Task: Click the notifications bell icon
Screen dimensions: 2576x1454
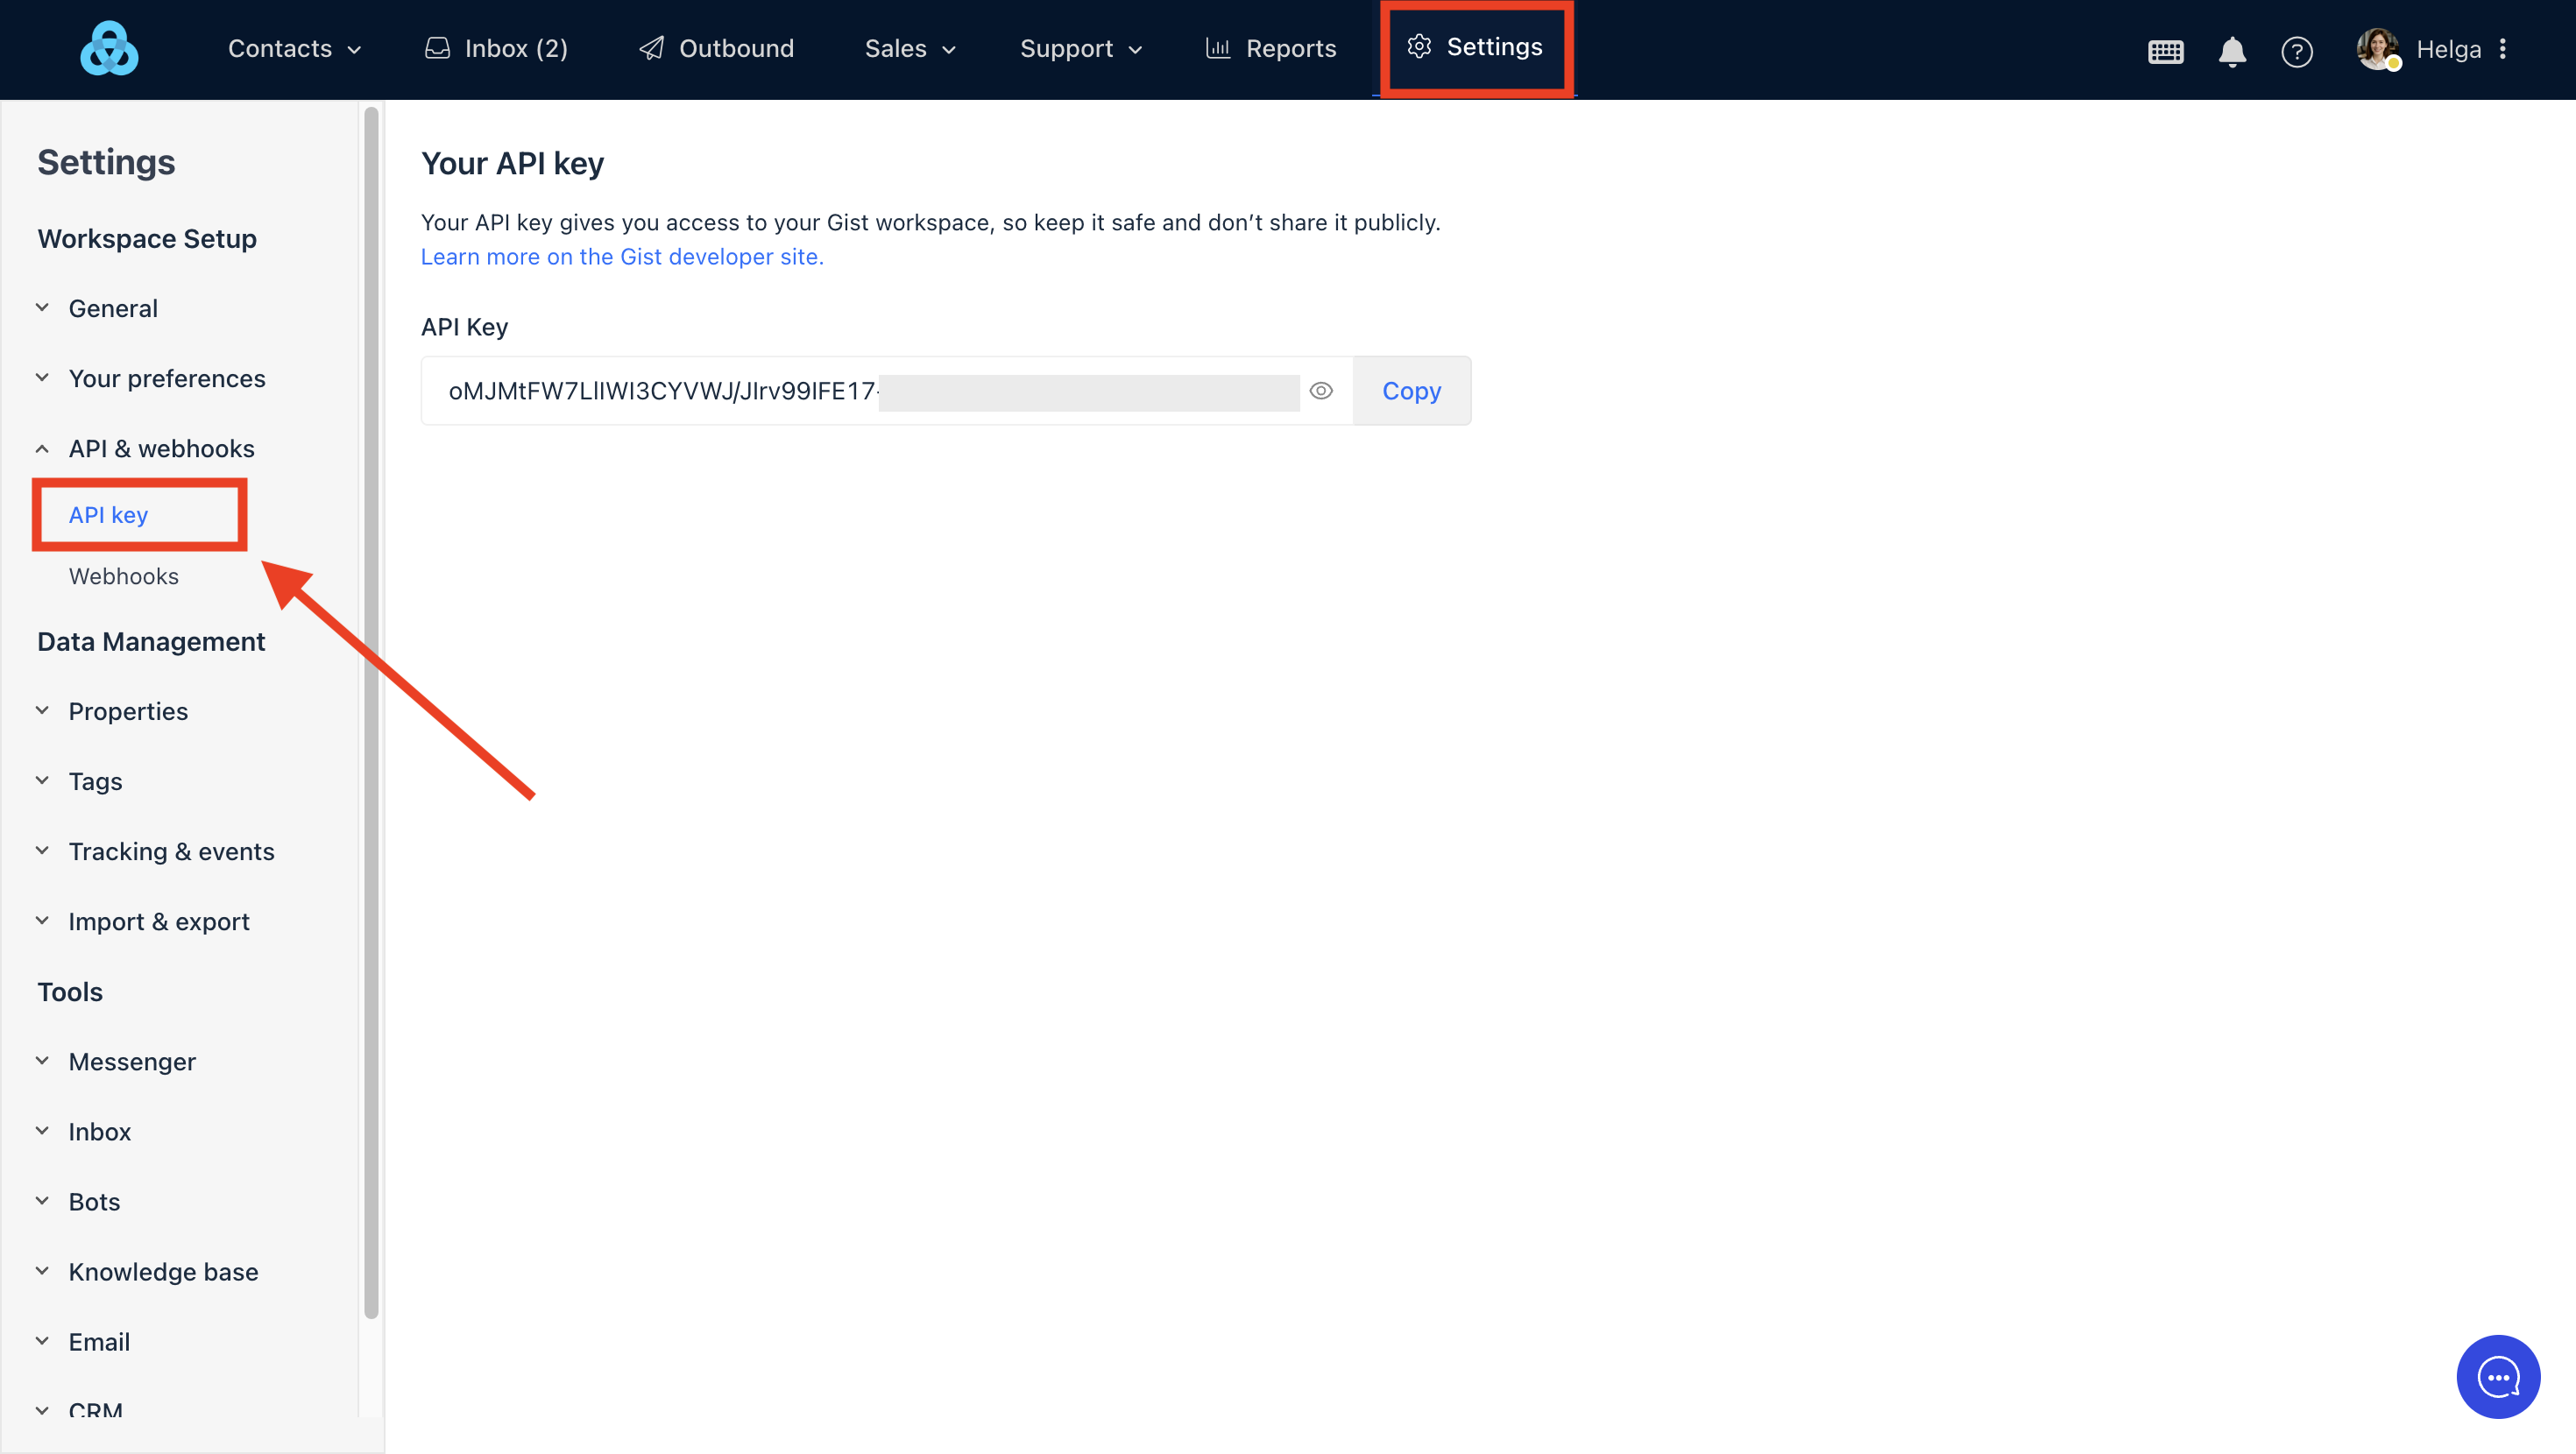Action: pos(2231,52)
